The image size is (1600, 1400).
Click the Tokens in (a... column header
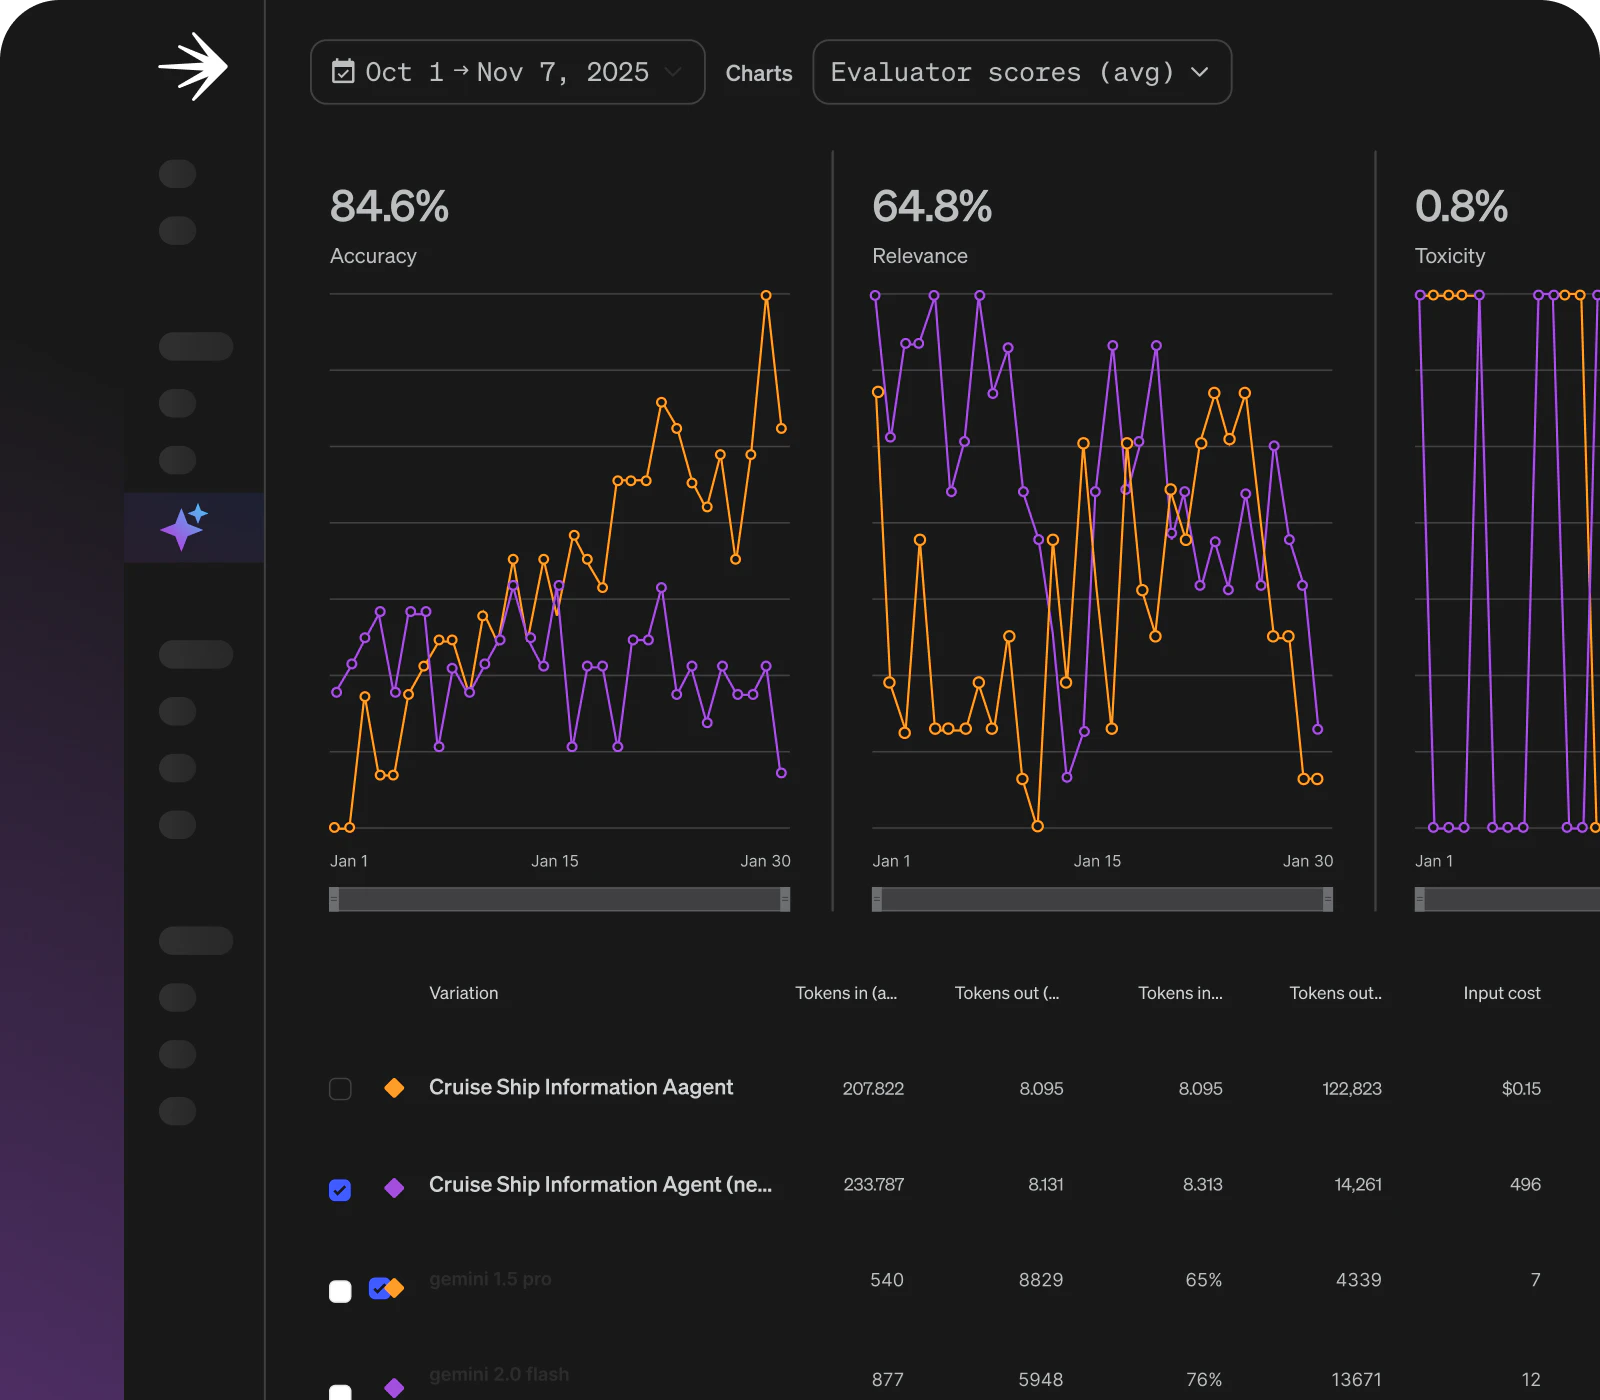point(845,993)
